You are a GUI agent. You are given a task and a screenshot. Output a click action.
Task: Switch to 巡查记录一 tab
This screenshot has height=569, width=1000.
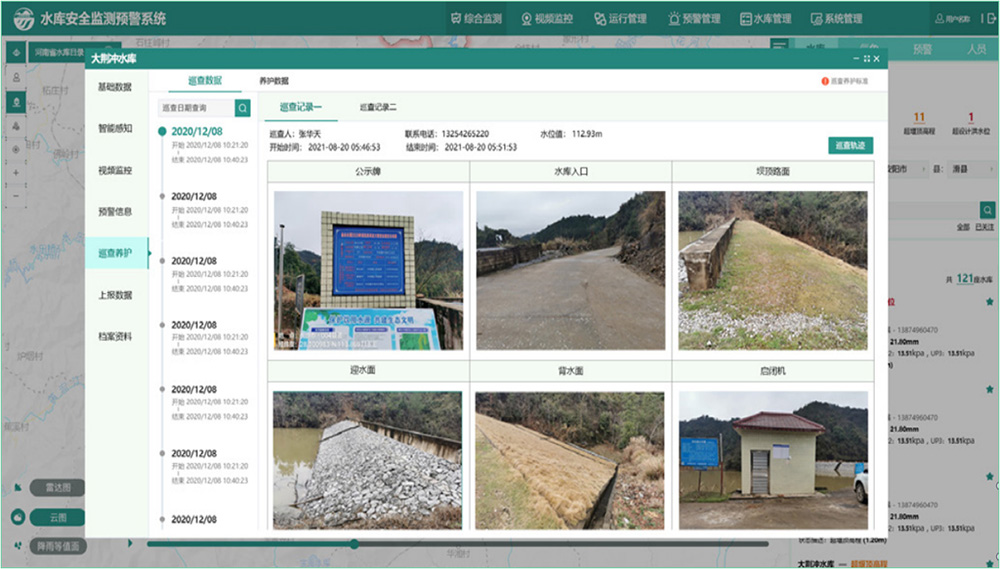pos(300,107)
